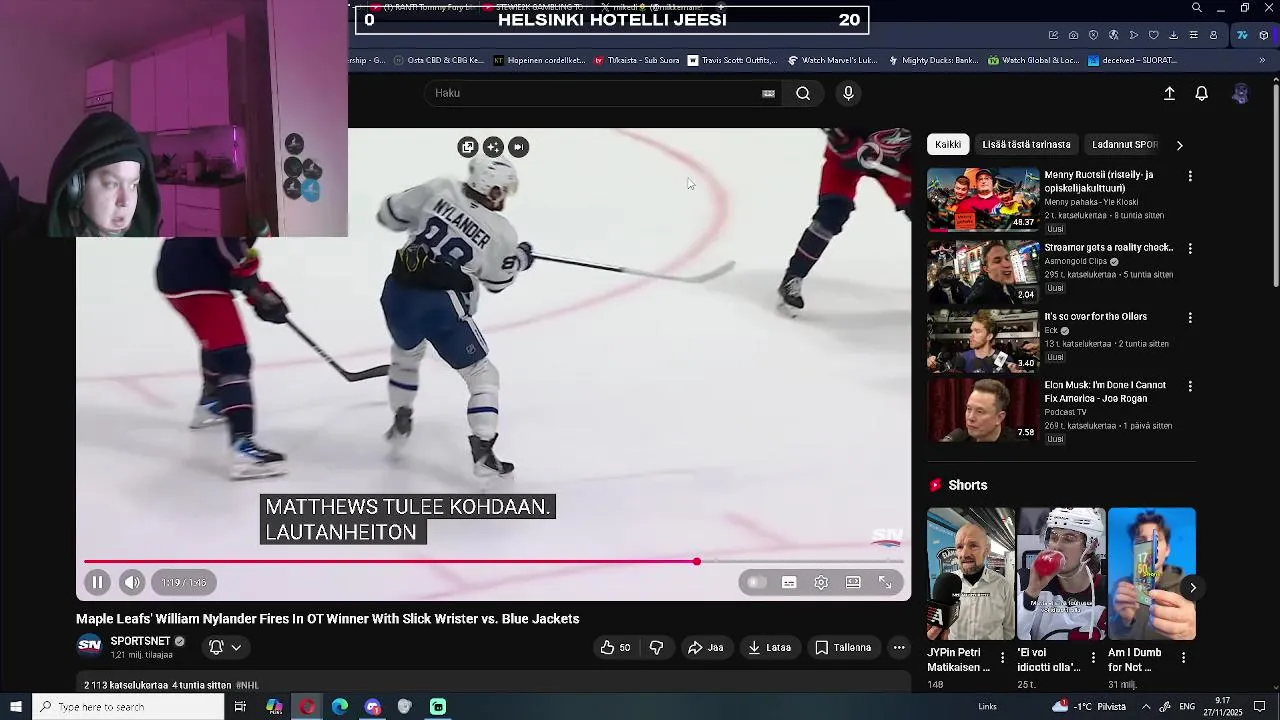Open options menu for Elon Musk video
The image size is (1280, 720).
point(1190,386)
